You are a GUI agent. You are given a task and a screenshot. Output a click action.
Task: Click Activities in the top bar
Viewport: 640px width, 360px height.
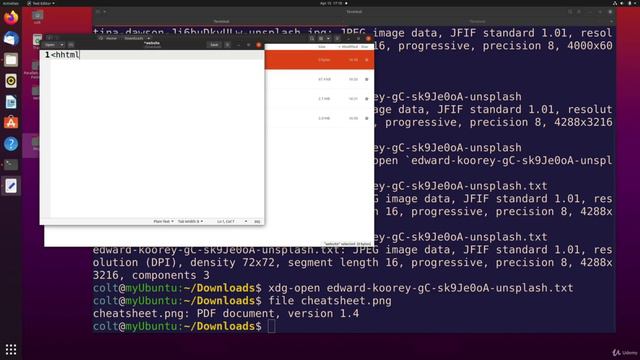click(10, 3)
